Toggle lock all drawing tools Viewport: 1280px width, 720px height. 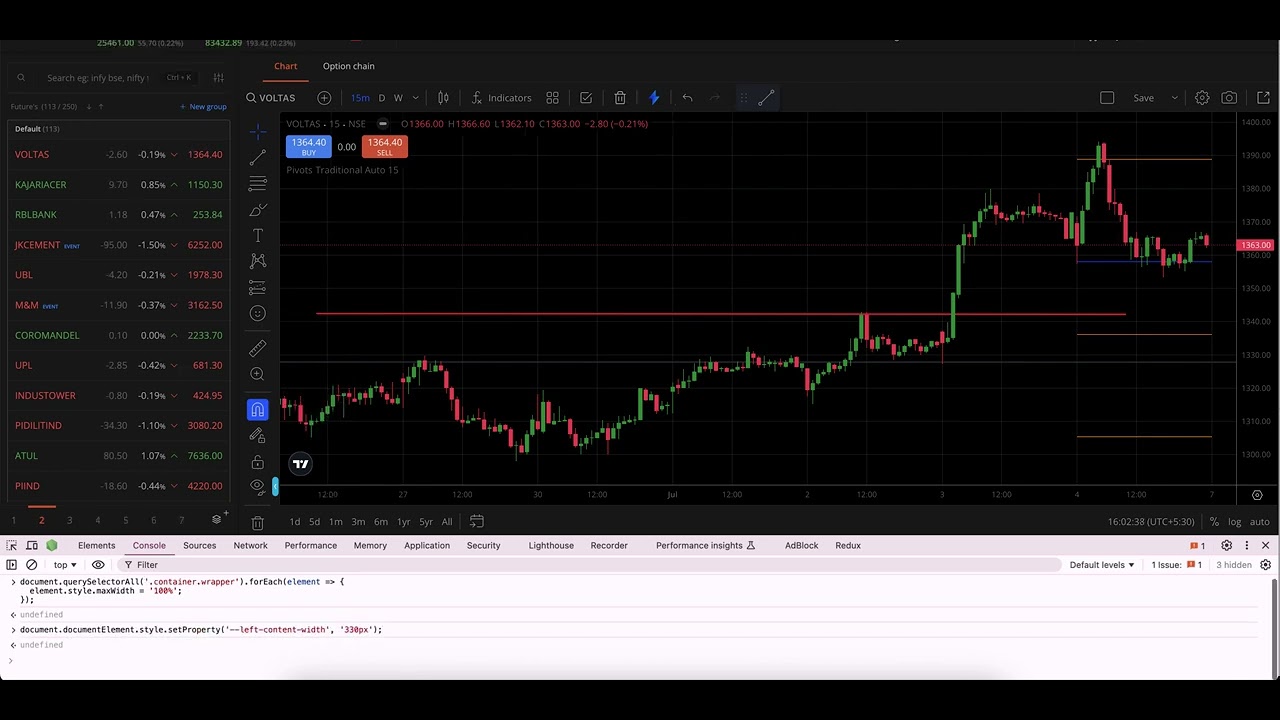pos(258,462)
